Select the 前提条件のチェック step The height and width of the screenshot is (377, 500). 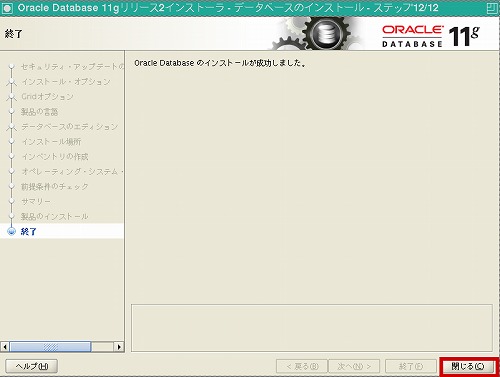tap(55, 186)
